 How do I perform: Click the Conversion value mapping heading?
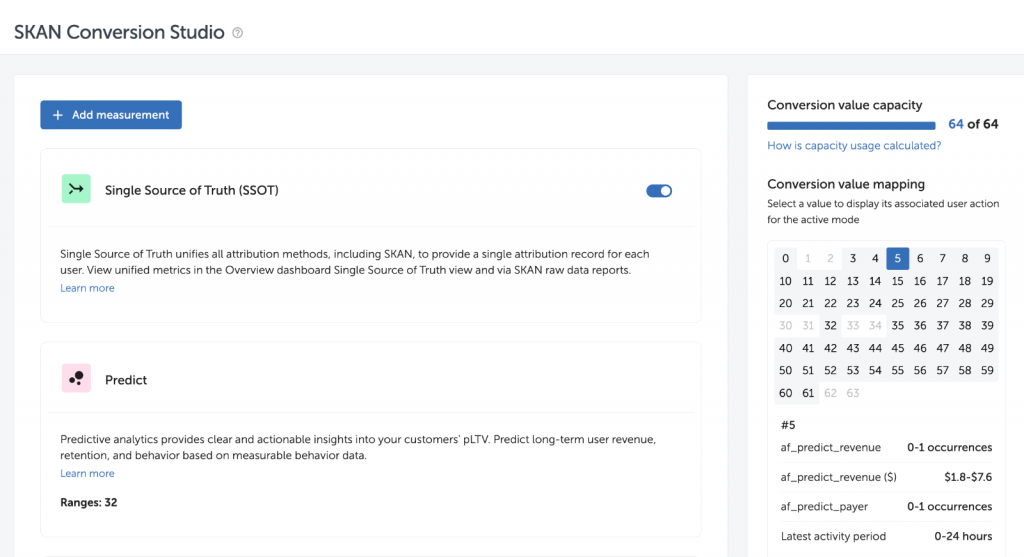point(846,184)
